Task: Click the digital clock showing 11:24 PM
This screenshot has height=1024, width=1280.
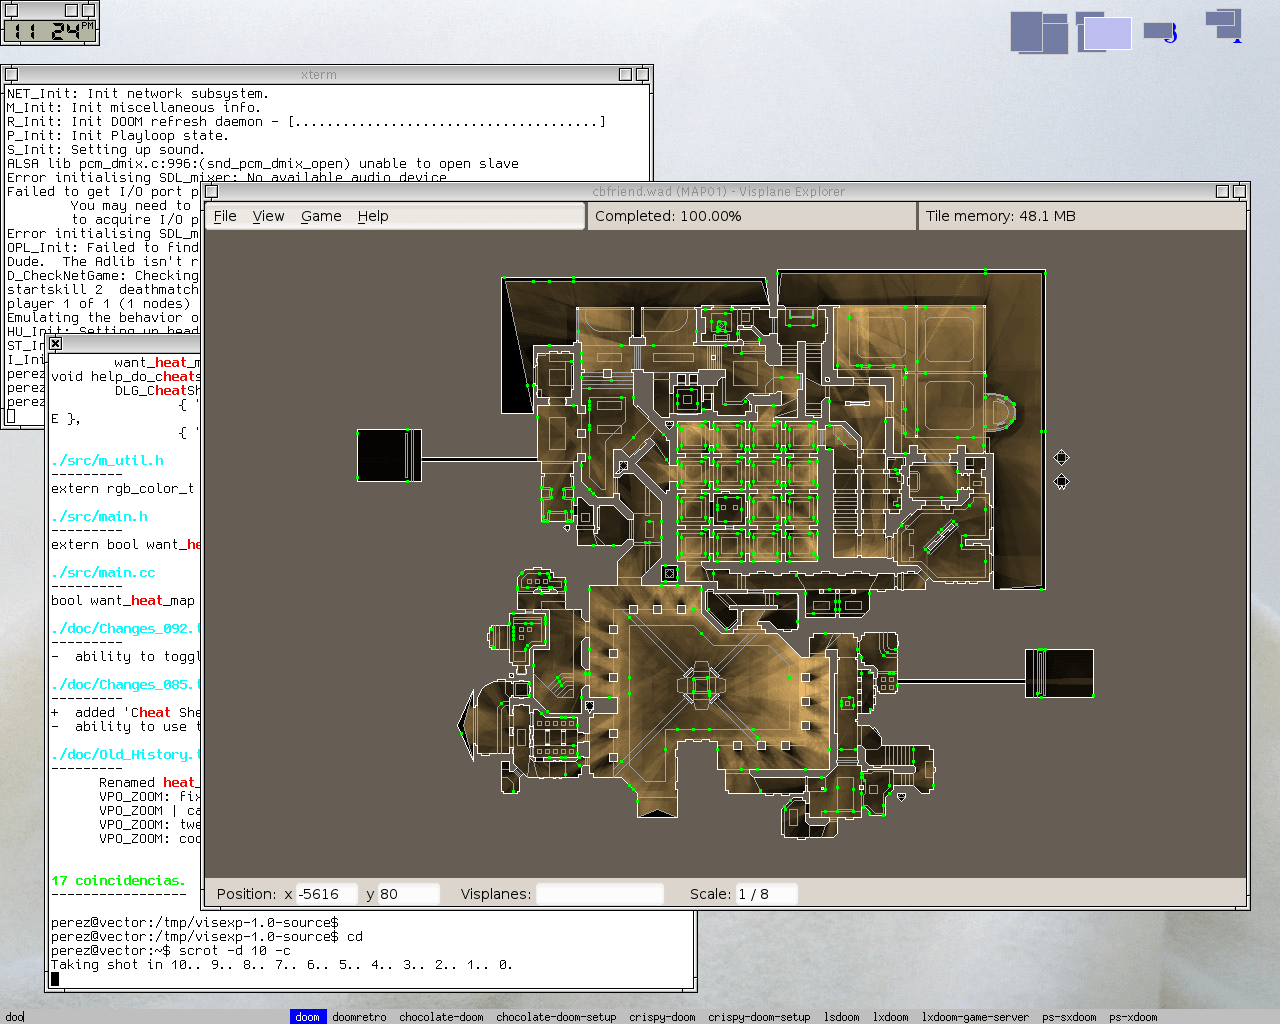Action: 50,31
